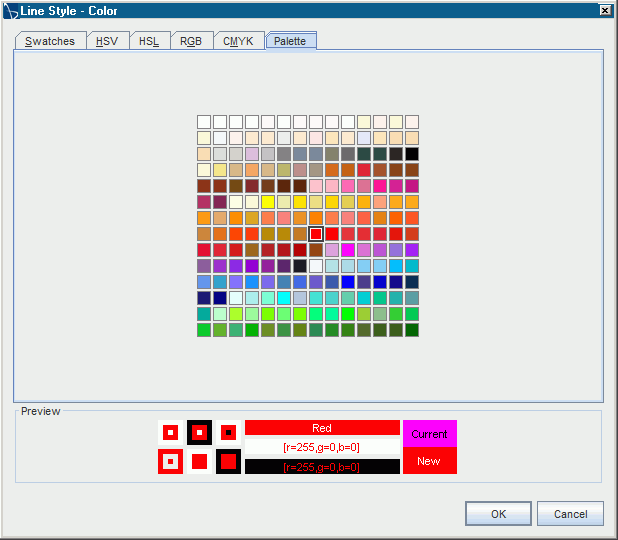Choose the pure yellow swatch in sixth row
The image size is (618, 540).
pyautogui.click(x=268, y=202)
